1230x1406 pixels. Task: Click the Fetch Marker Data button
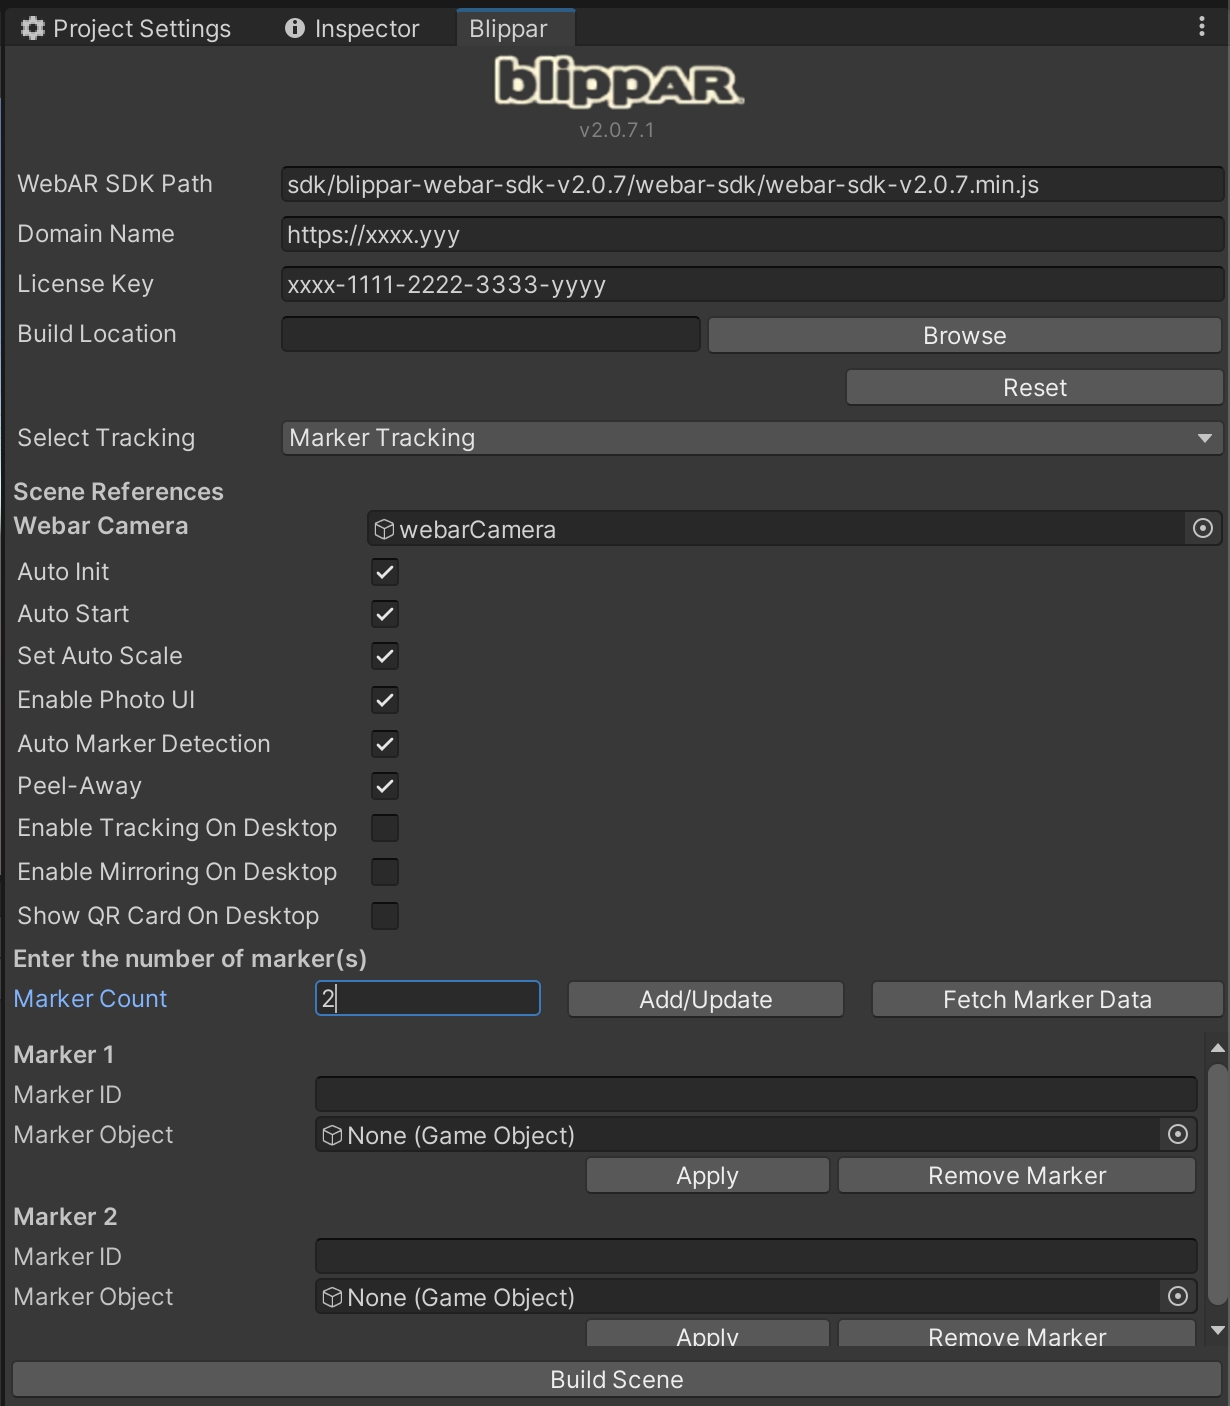pos(1047,999)
